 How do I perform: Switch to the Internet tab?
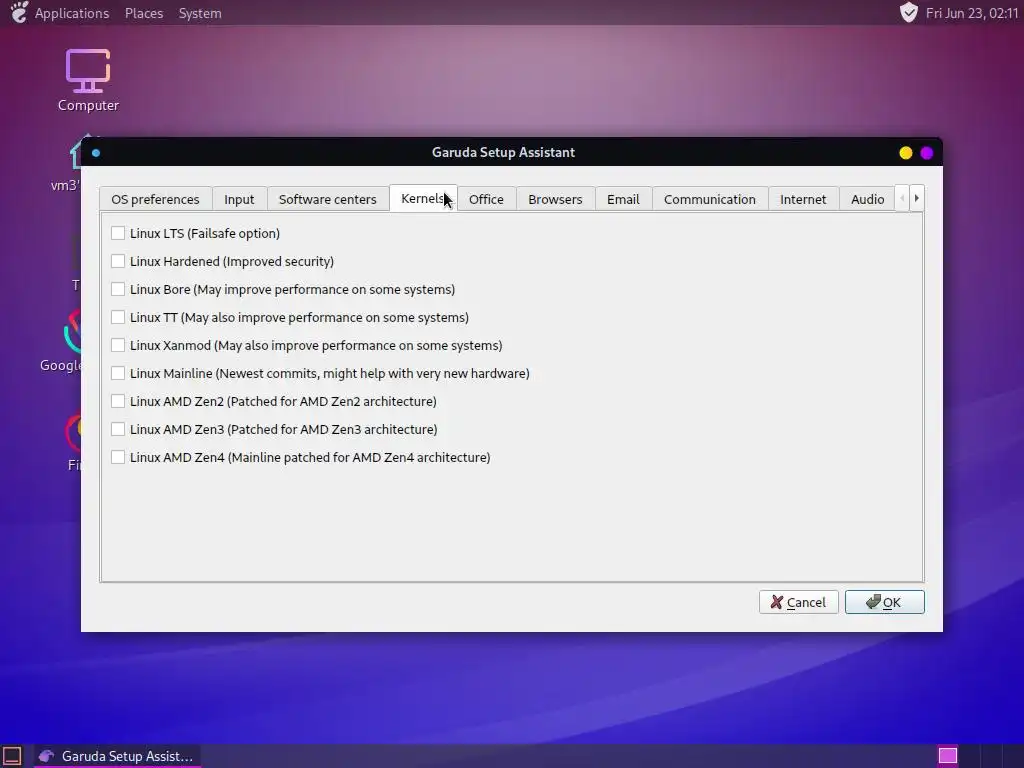coord(803,199)
